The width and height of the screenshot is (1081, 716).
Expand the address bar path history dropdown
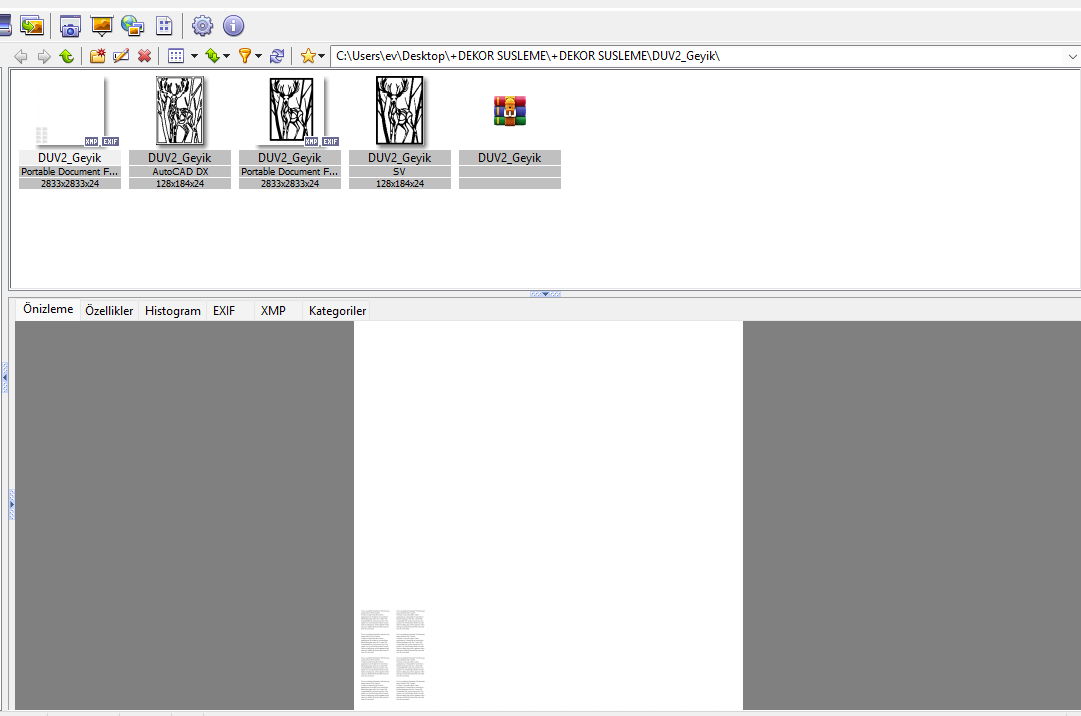(x=1072, y=57)
